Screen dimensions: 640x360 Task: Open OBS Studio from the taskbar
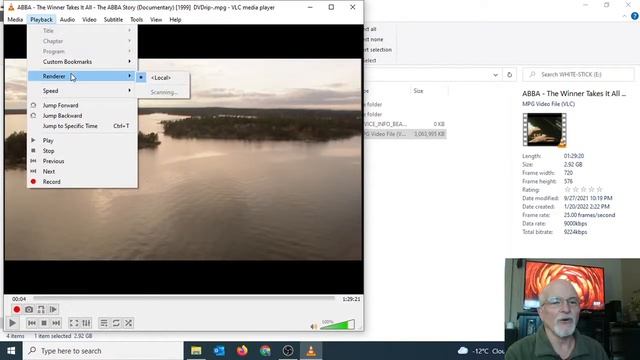pyautogui.click(x=288, y=351)
